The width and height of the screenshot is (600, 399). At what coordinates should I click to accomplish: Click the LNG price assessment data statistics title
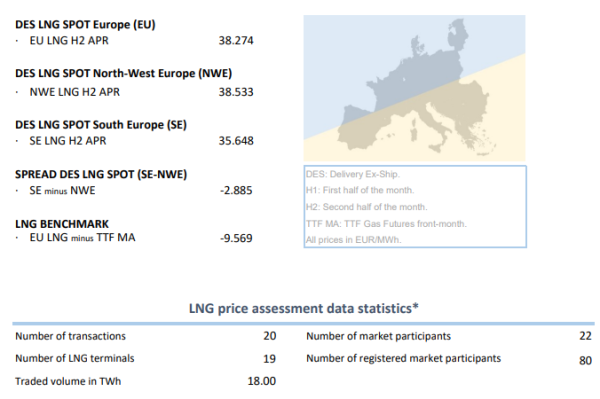(304, 308)
